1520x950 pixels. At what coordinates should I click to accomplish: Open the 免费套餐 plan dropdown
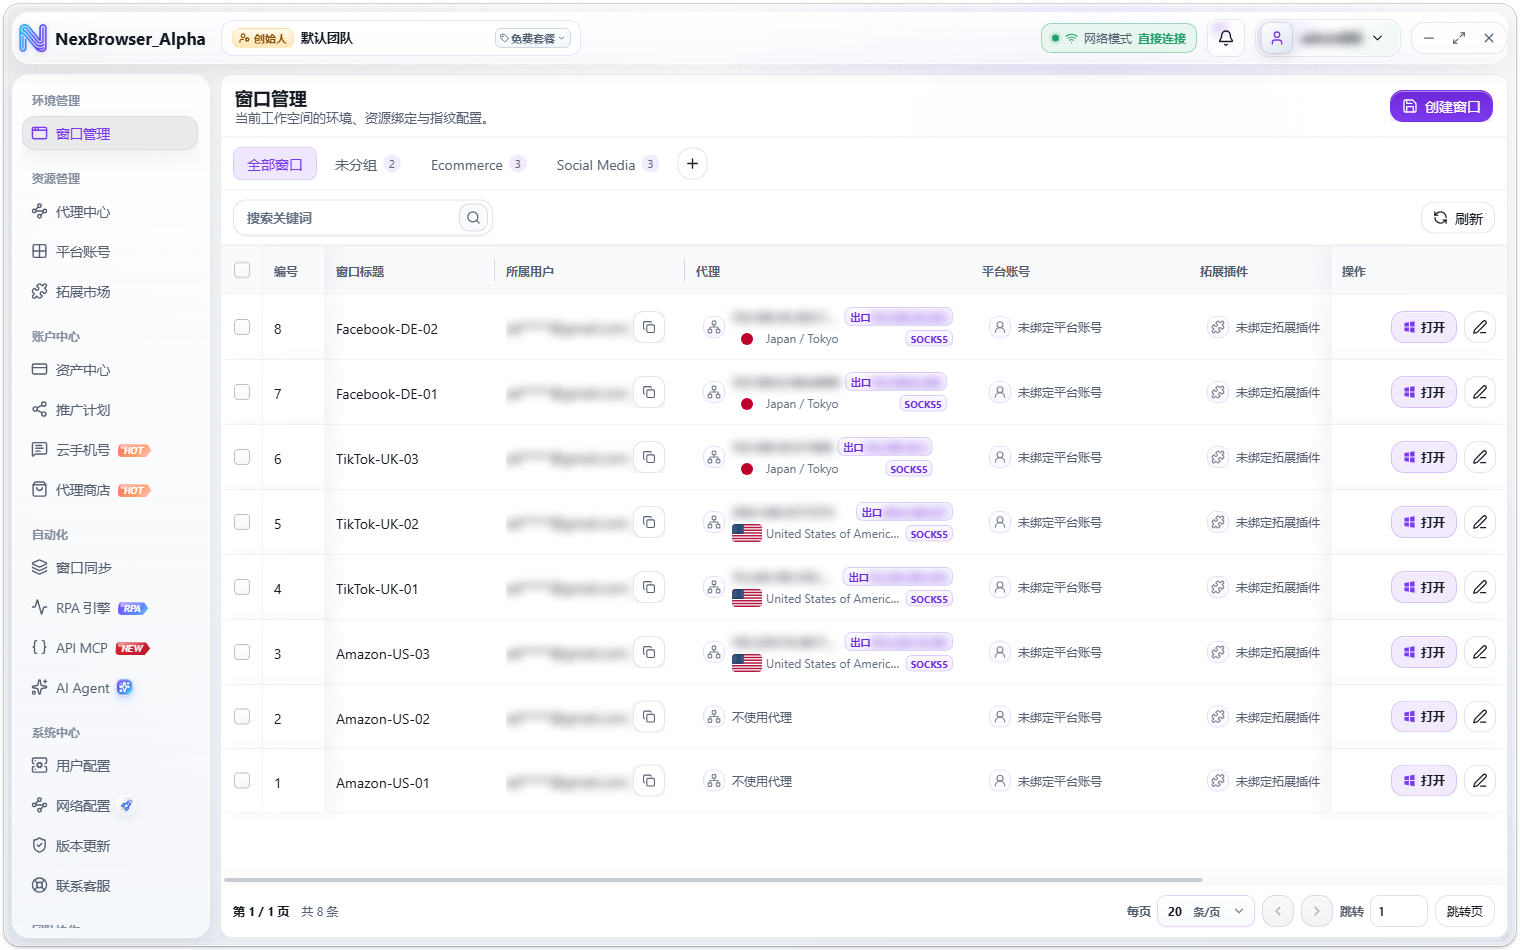tap(533, 38)
